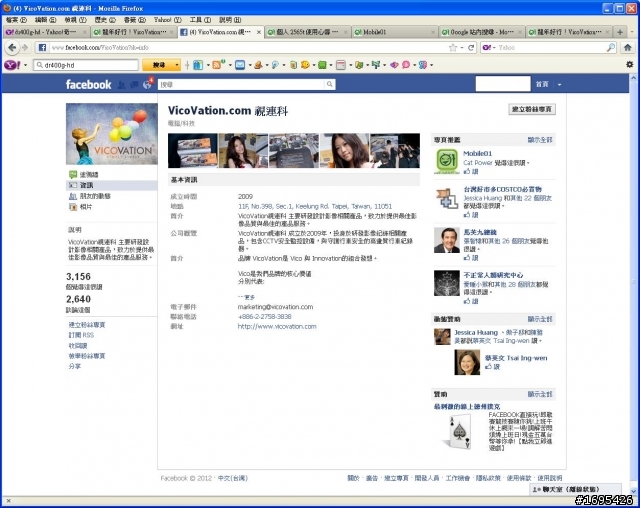Open the 書籤 menu
This screenshot has width=640, height=508.
[x=134, y=20]
